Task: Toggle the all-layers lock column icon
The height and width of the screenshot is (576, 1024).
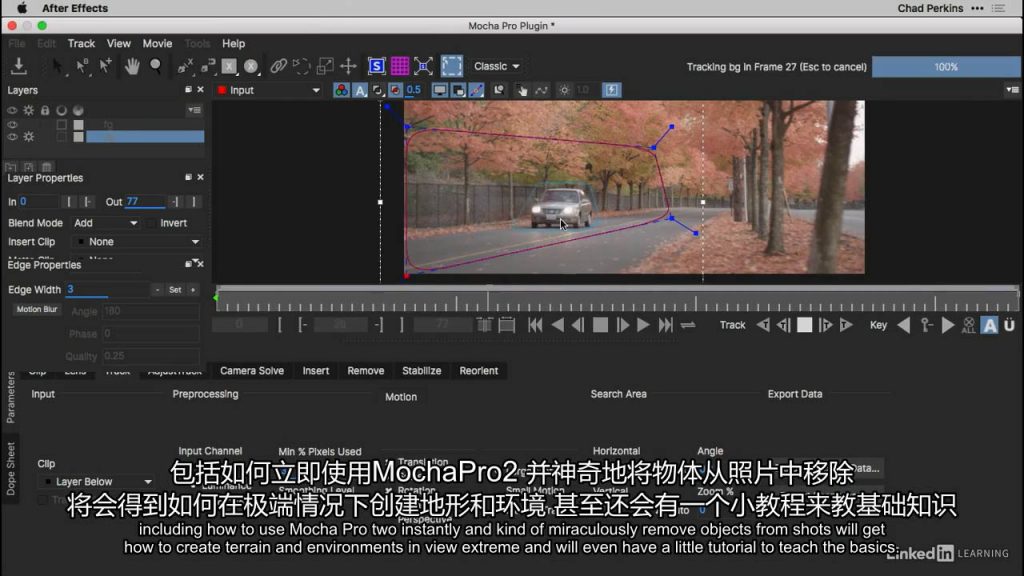Action: (45, 110)
